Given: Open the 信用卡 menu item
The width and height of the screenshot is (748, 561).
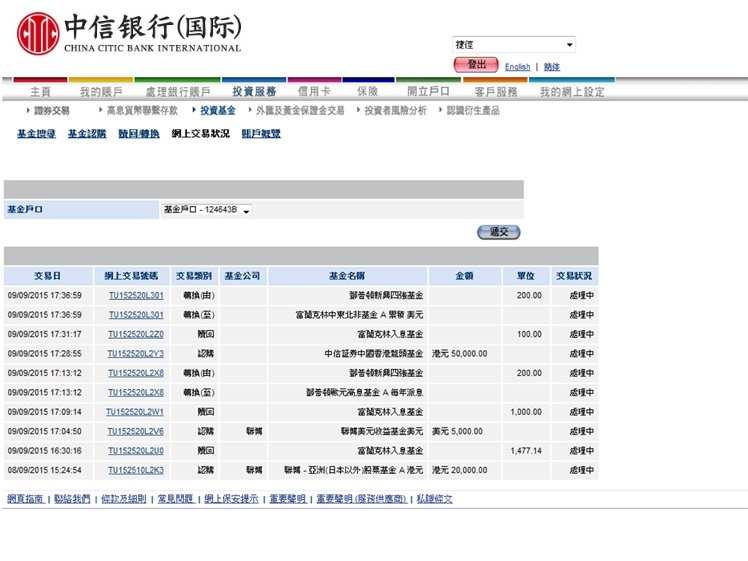Looking at the screenshot, I should tap(314, 92).
